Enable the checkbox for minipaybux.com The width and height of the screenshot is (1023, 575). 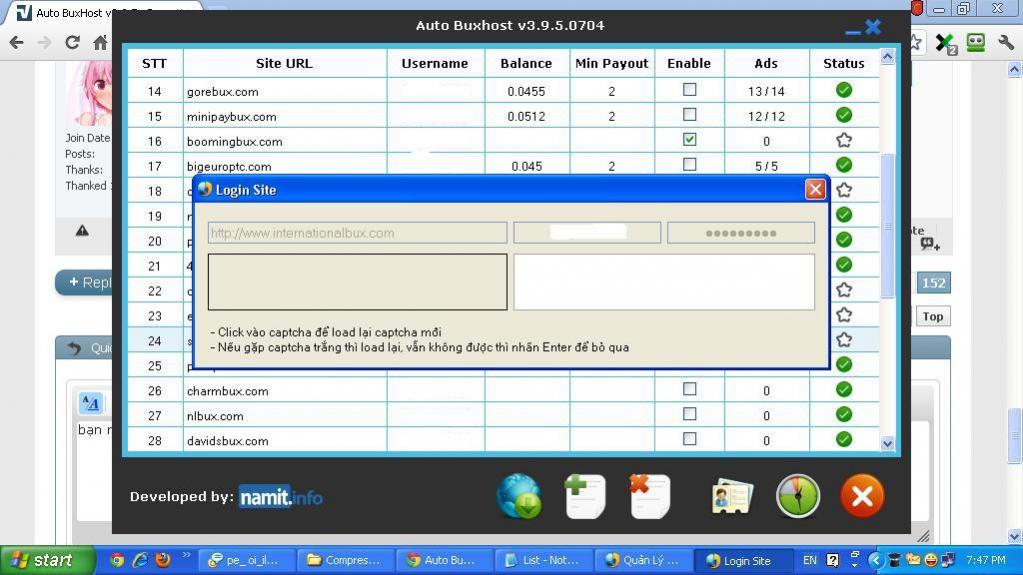click(689, 114)
